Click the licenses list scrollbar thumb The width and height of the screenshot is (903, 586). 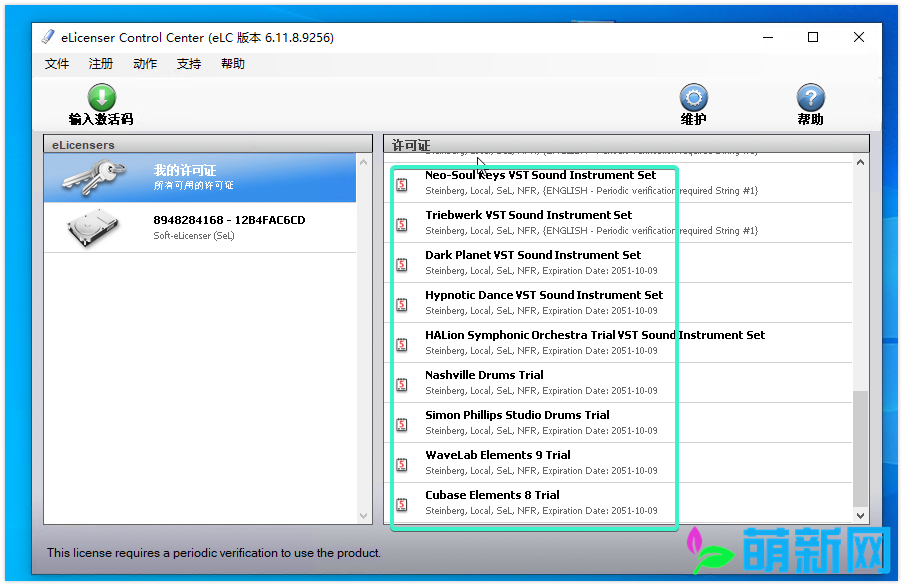click(x=860, y=449)
